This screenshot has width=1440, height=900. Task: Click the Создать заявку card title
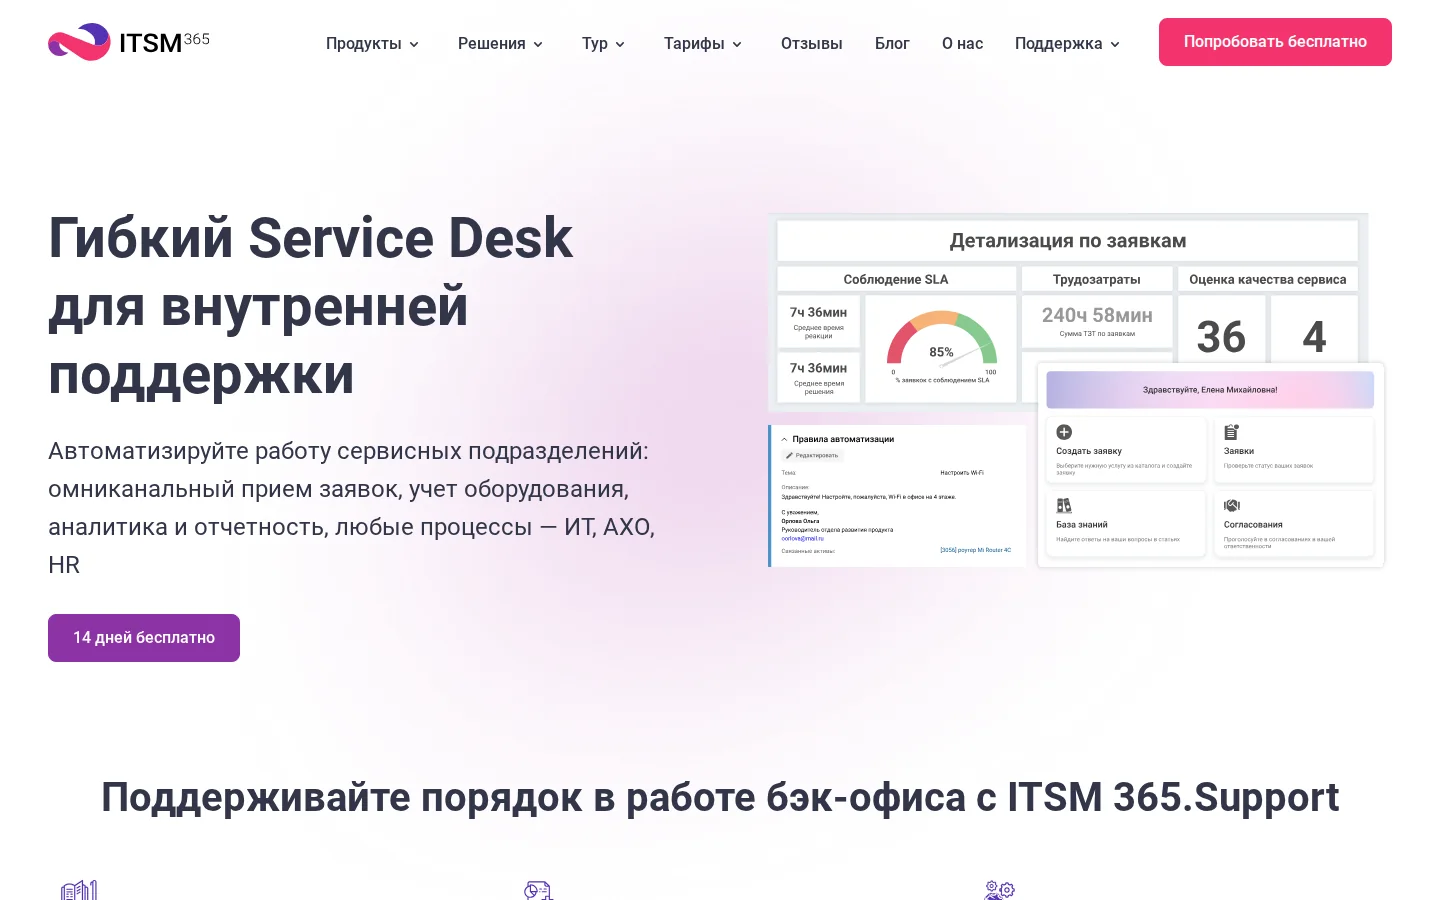(1089, 451)
